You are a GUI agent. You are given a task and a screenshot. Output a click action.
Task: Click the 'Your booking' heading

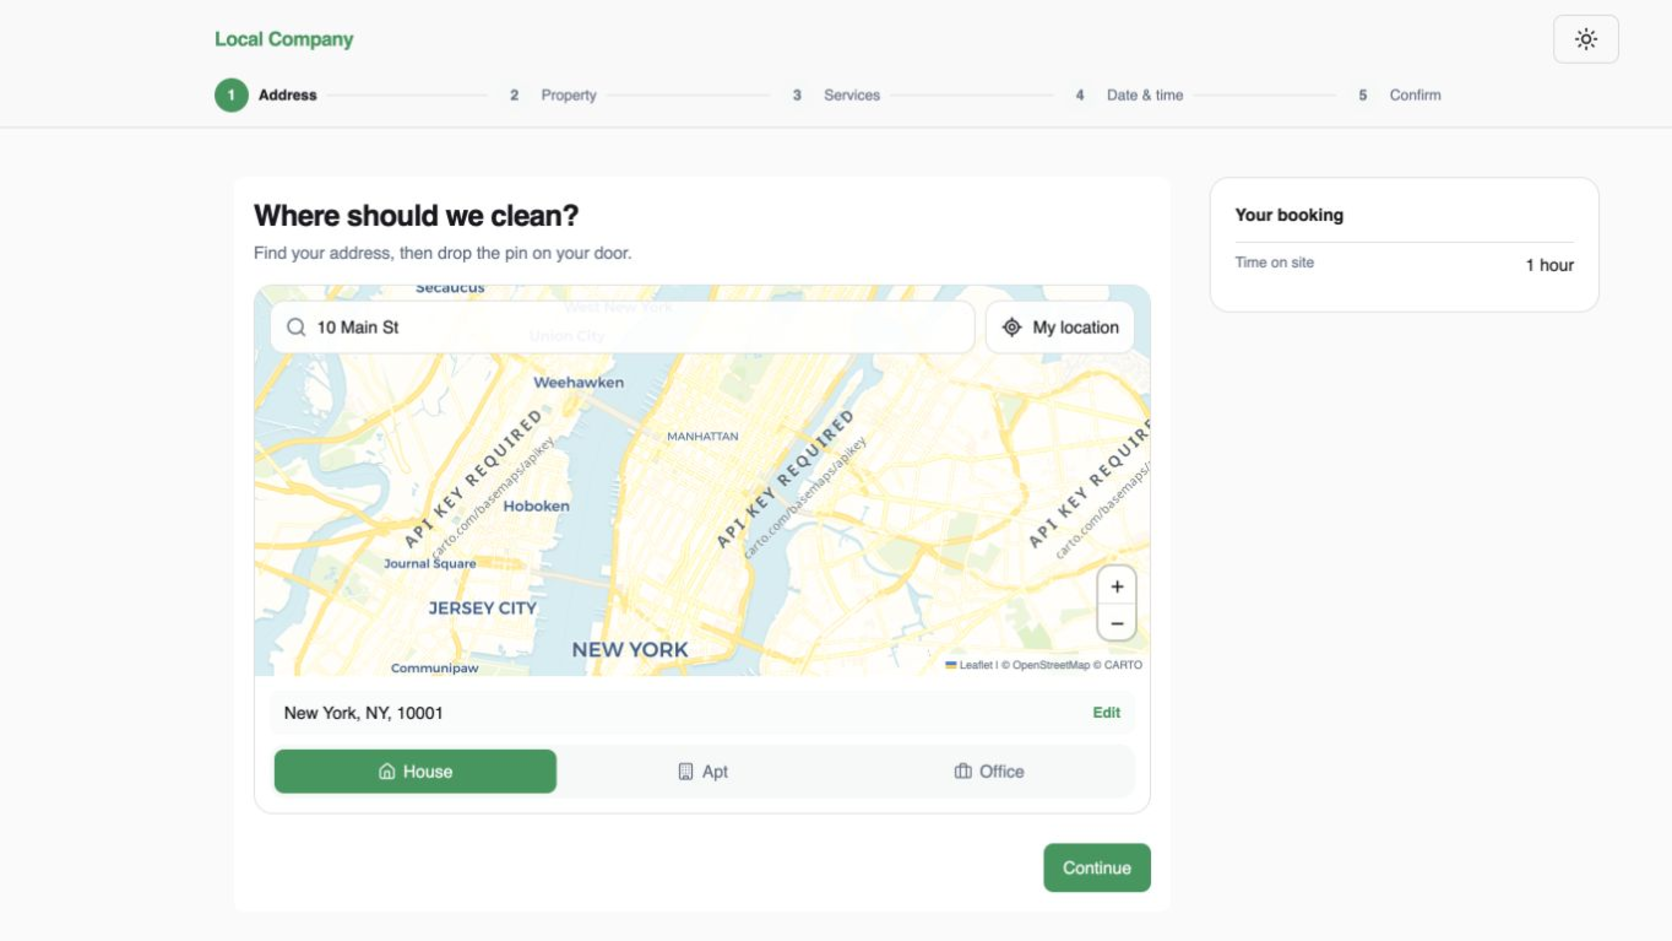(1288, 215)
